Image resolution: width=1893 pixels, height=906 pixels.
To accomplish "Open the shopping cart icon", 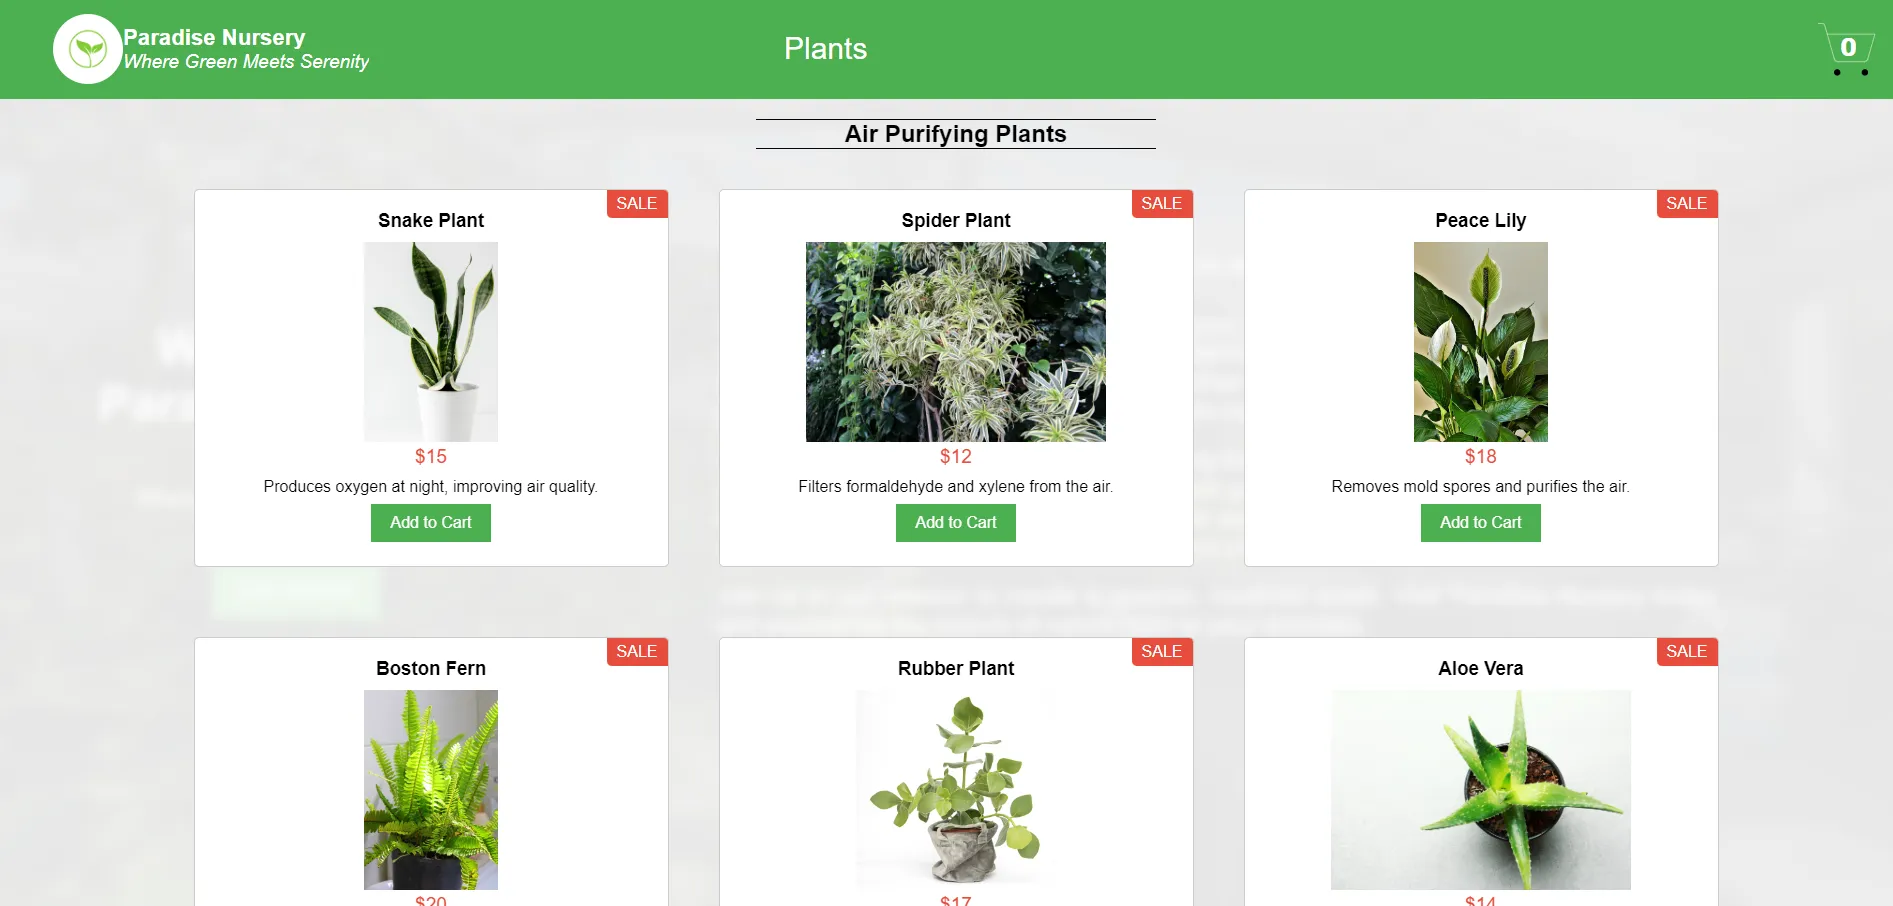I will point(1846,49).
